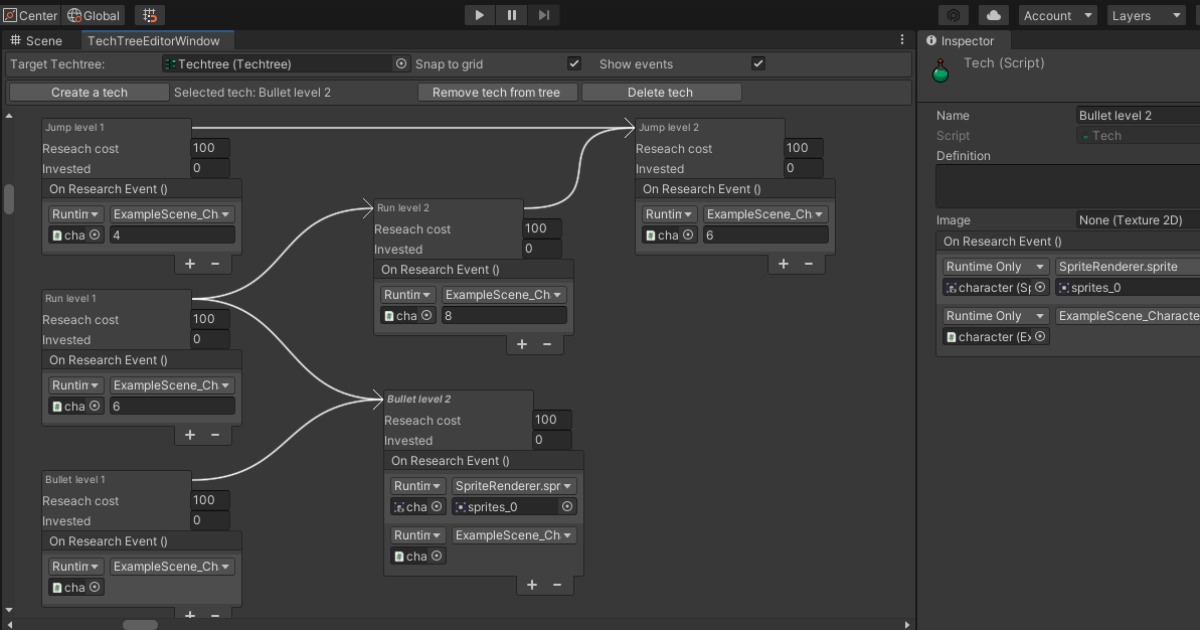Toggle the Pause button
This screenshot has height=630, width=1200.
point(511,14)
